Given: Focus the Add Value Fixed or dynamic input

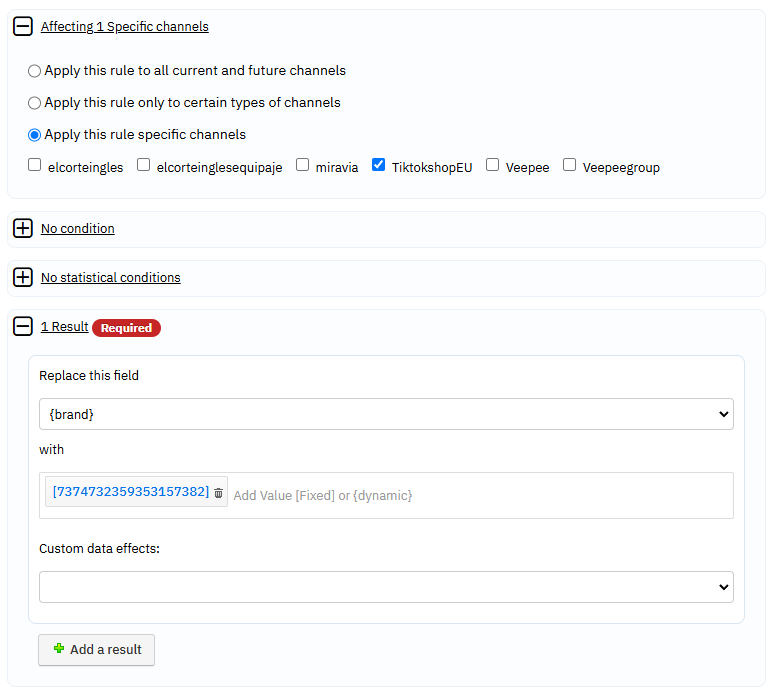Looking at the screenshot, I should (x=481, y=496).
